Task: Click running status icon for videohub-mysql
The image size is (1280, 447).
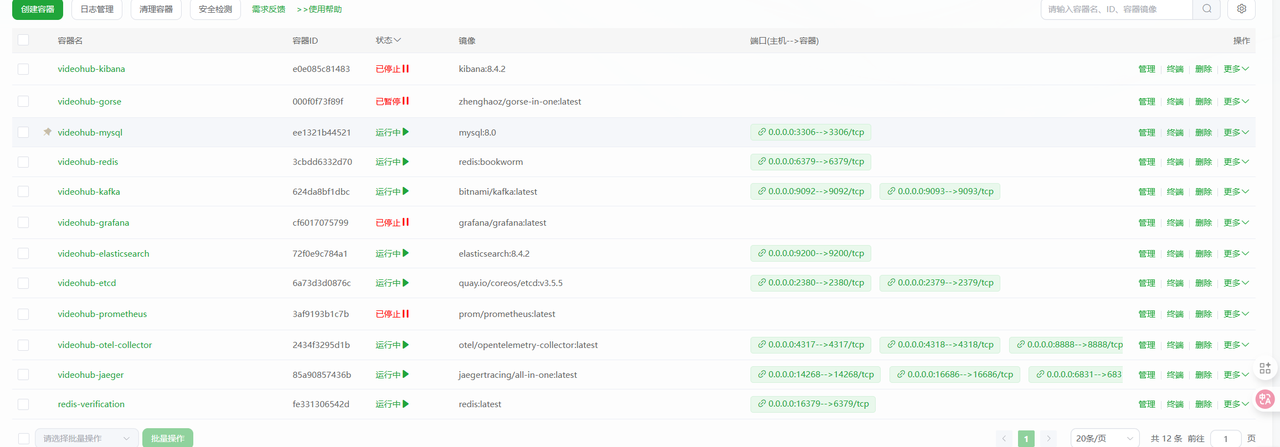Action: 406,132
